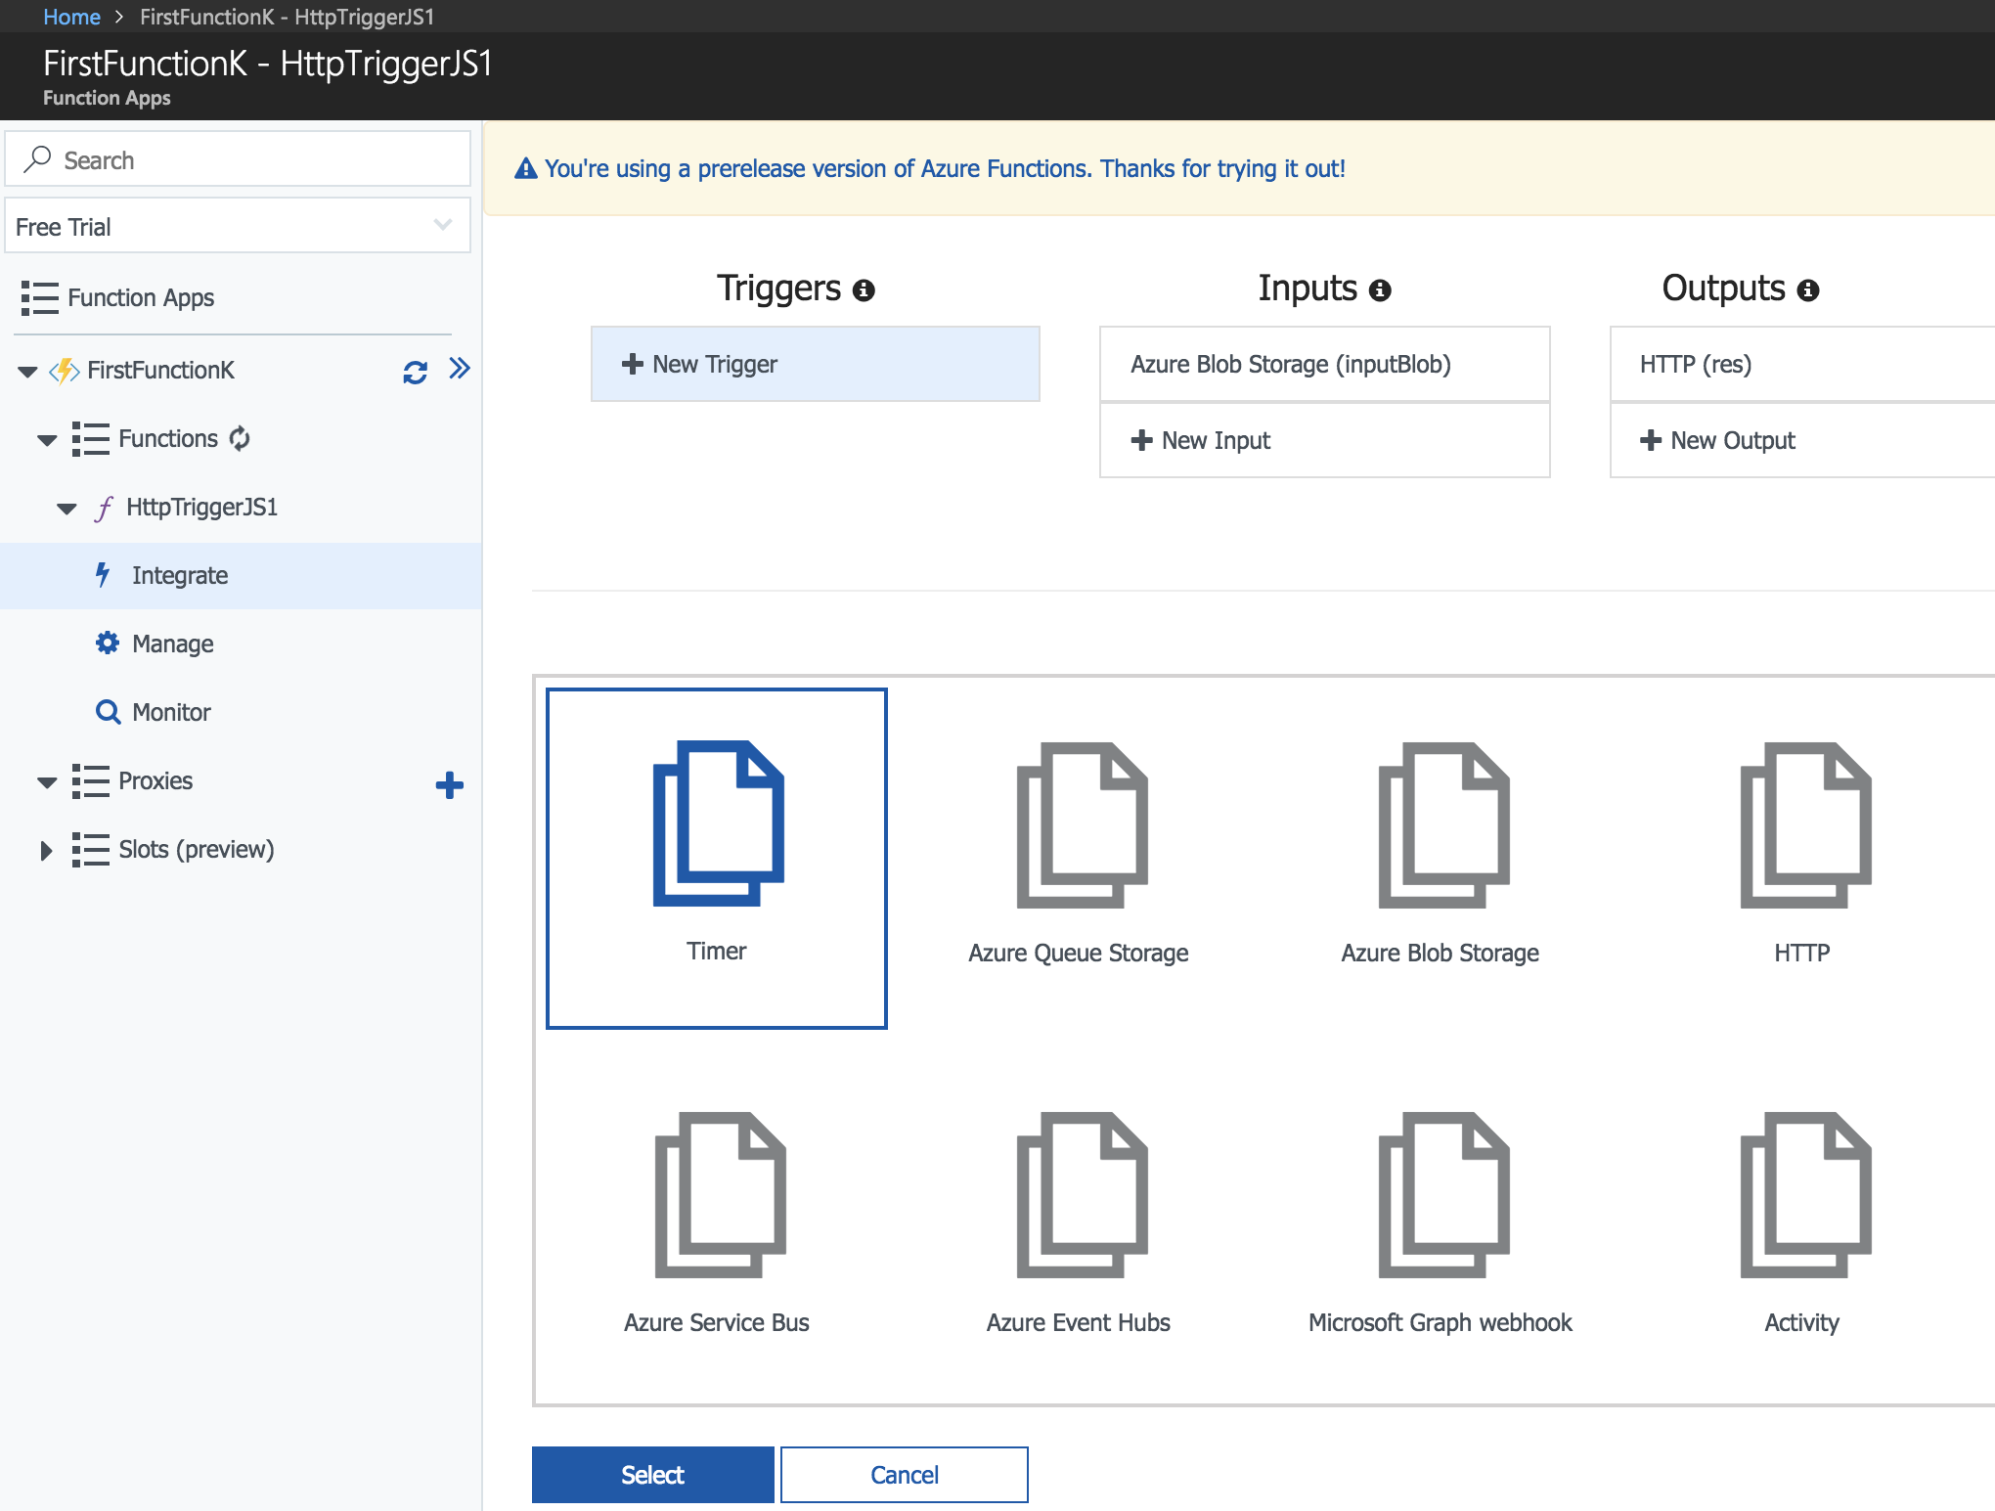
Task: Add a New Trigger
Action: coord(815,364)
